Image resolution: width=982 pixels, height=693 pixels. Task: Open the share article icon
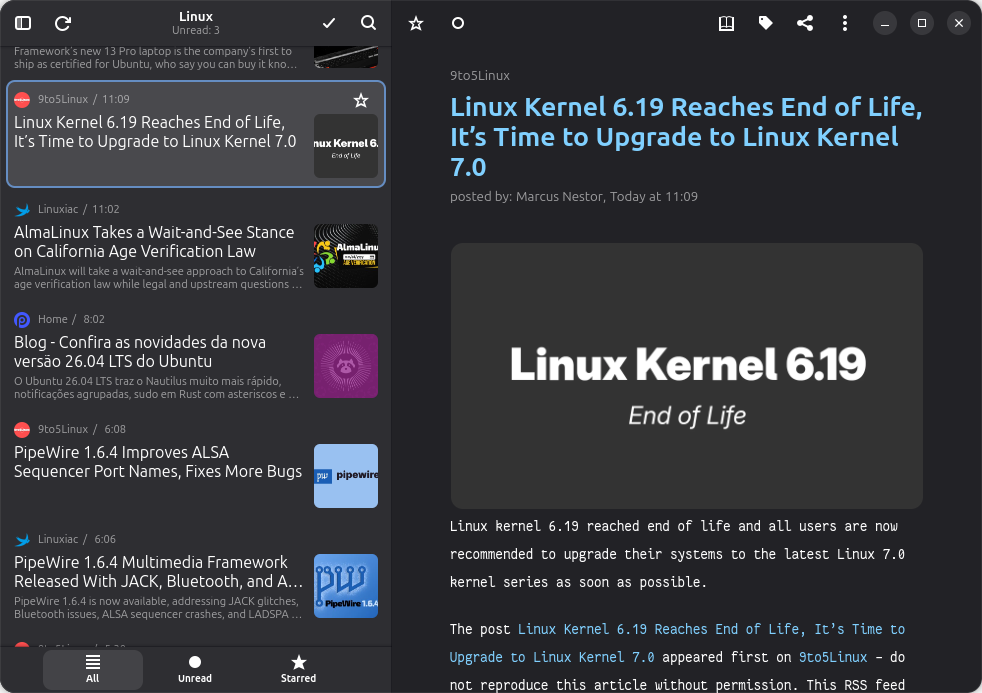[805, 23]
